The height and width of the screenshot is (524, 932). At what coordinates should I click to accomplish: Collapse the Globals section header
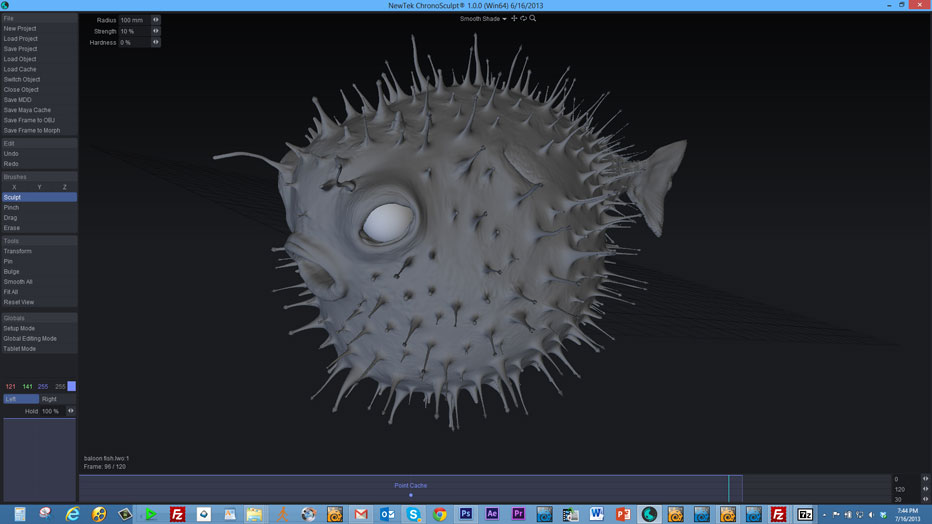coord(39,318)
